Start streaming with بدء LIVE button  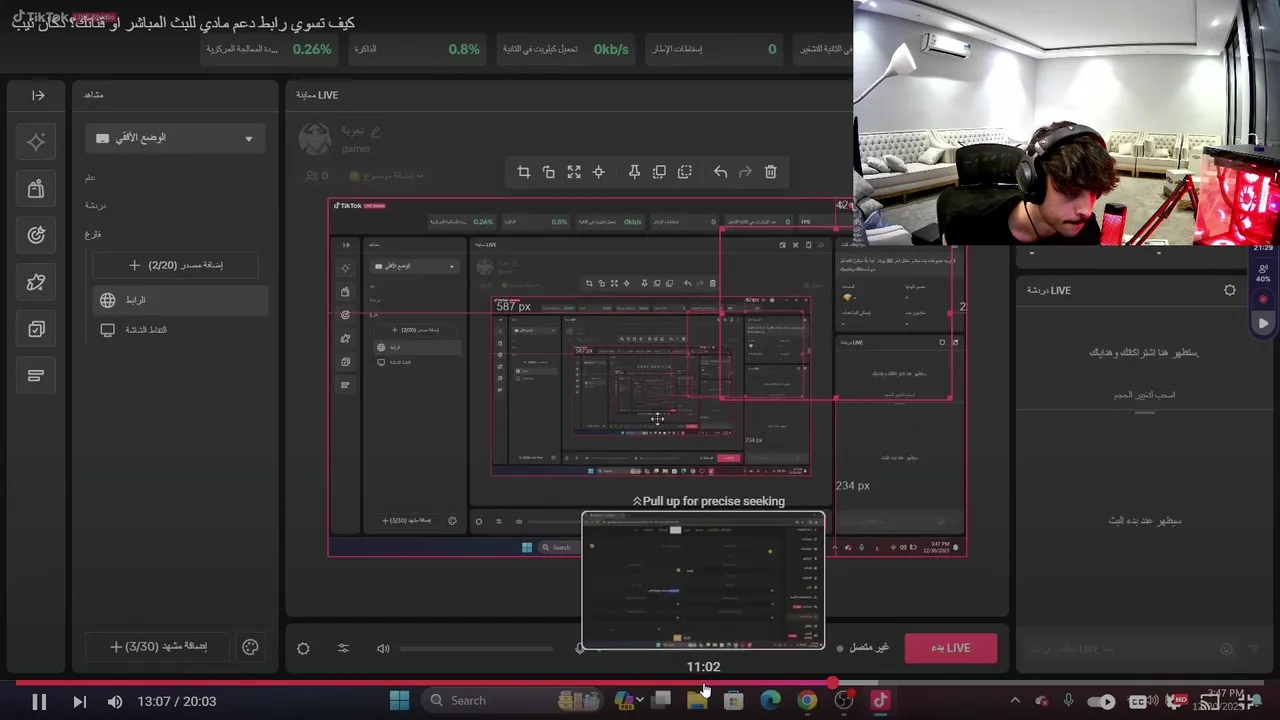pyautogui.click(x=950, y=648)
